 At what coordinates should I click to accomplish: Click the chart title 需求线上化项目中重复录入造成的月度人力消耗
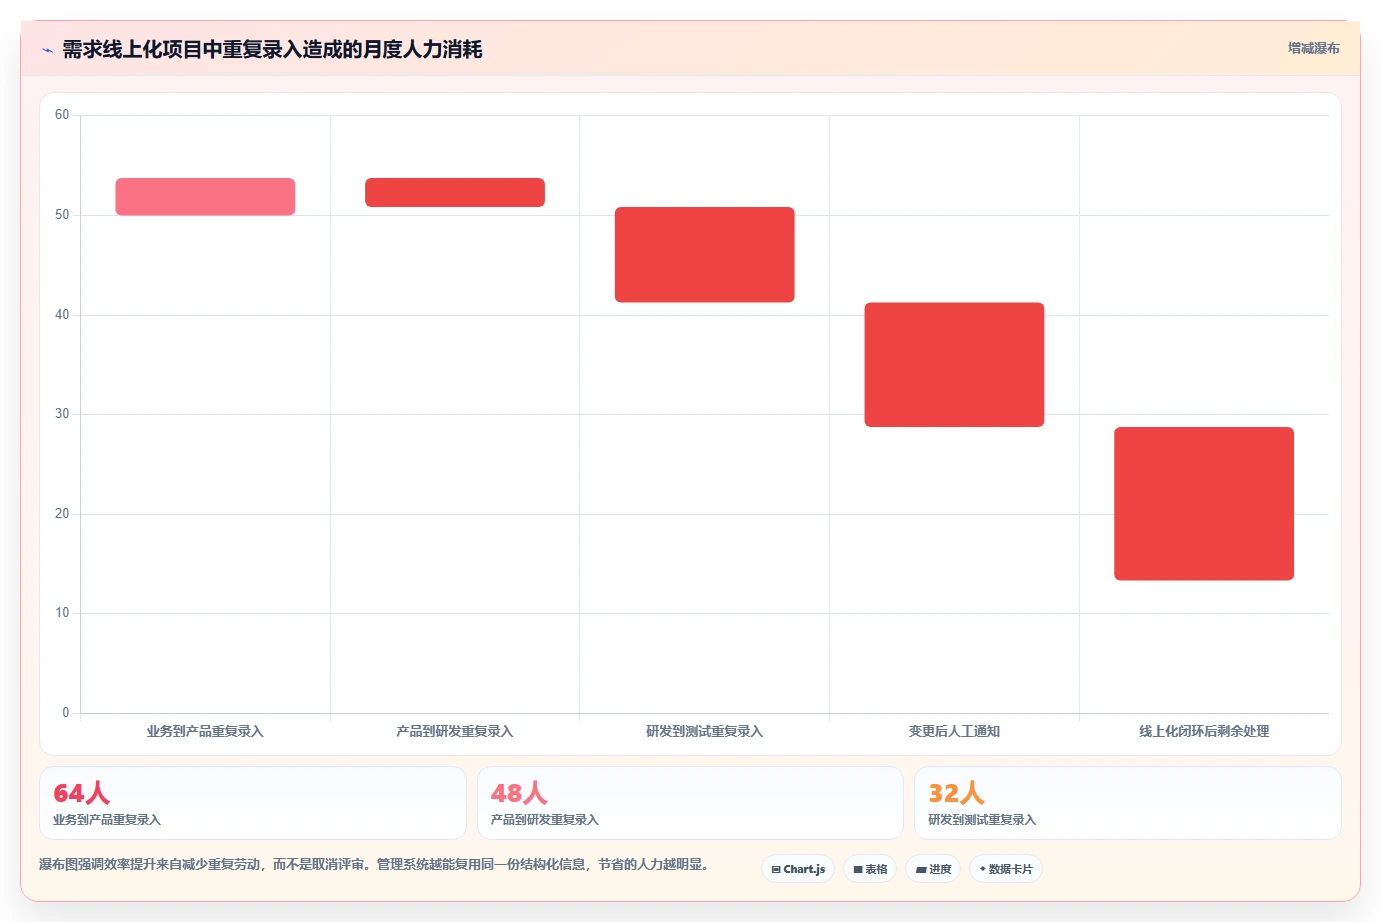point(272,49)
